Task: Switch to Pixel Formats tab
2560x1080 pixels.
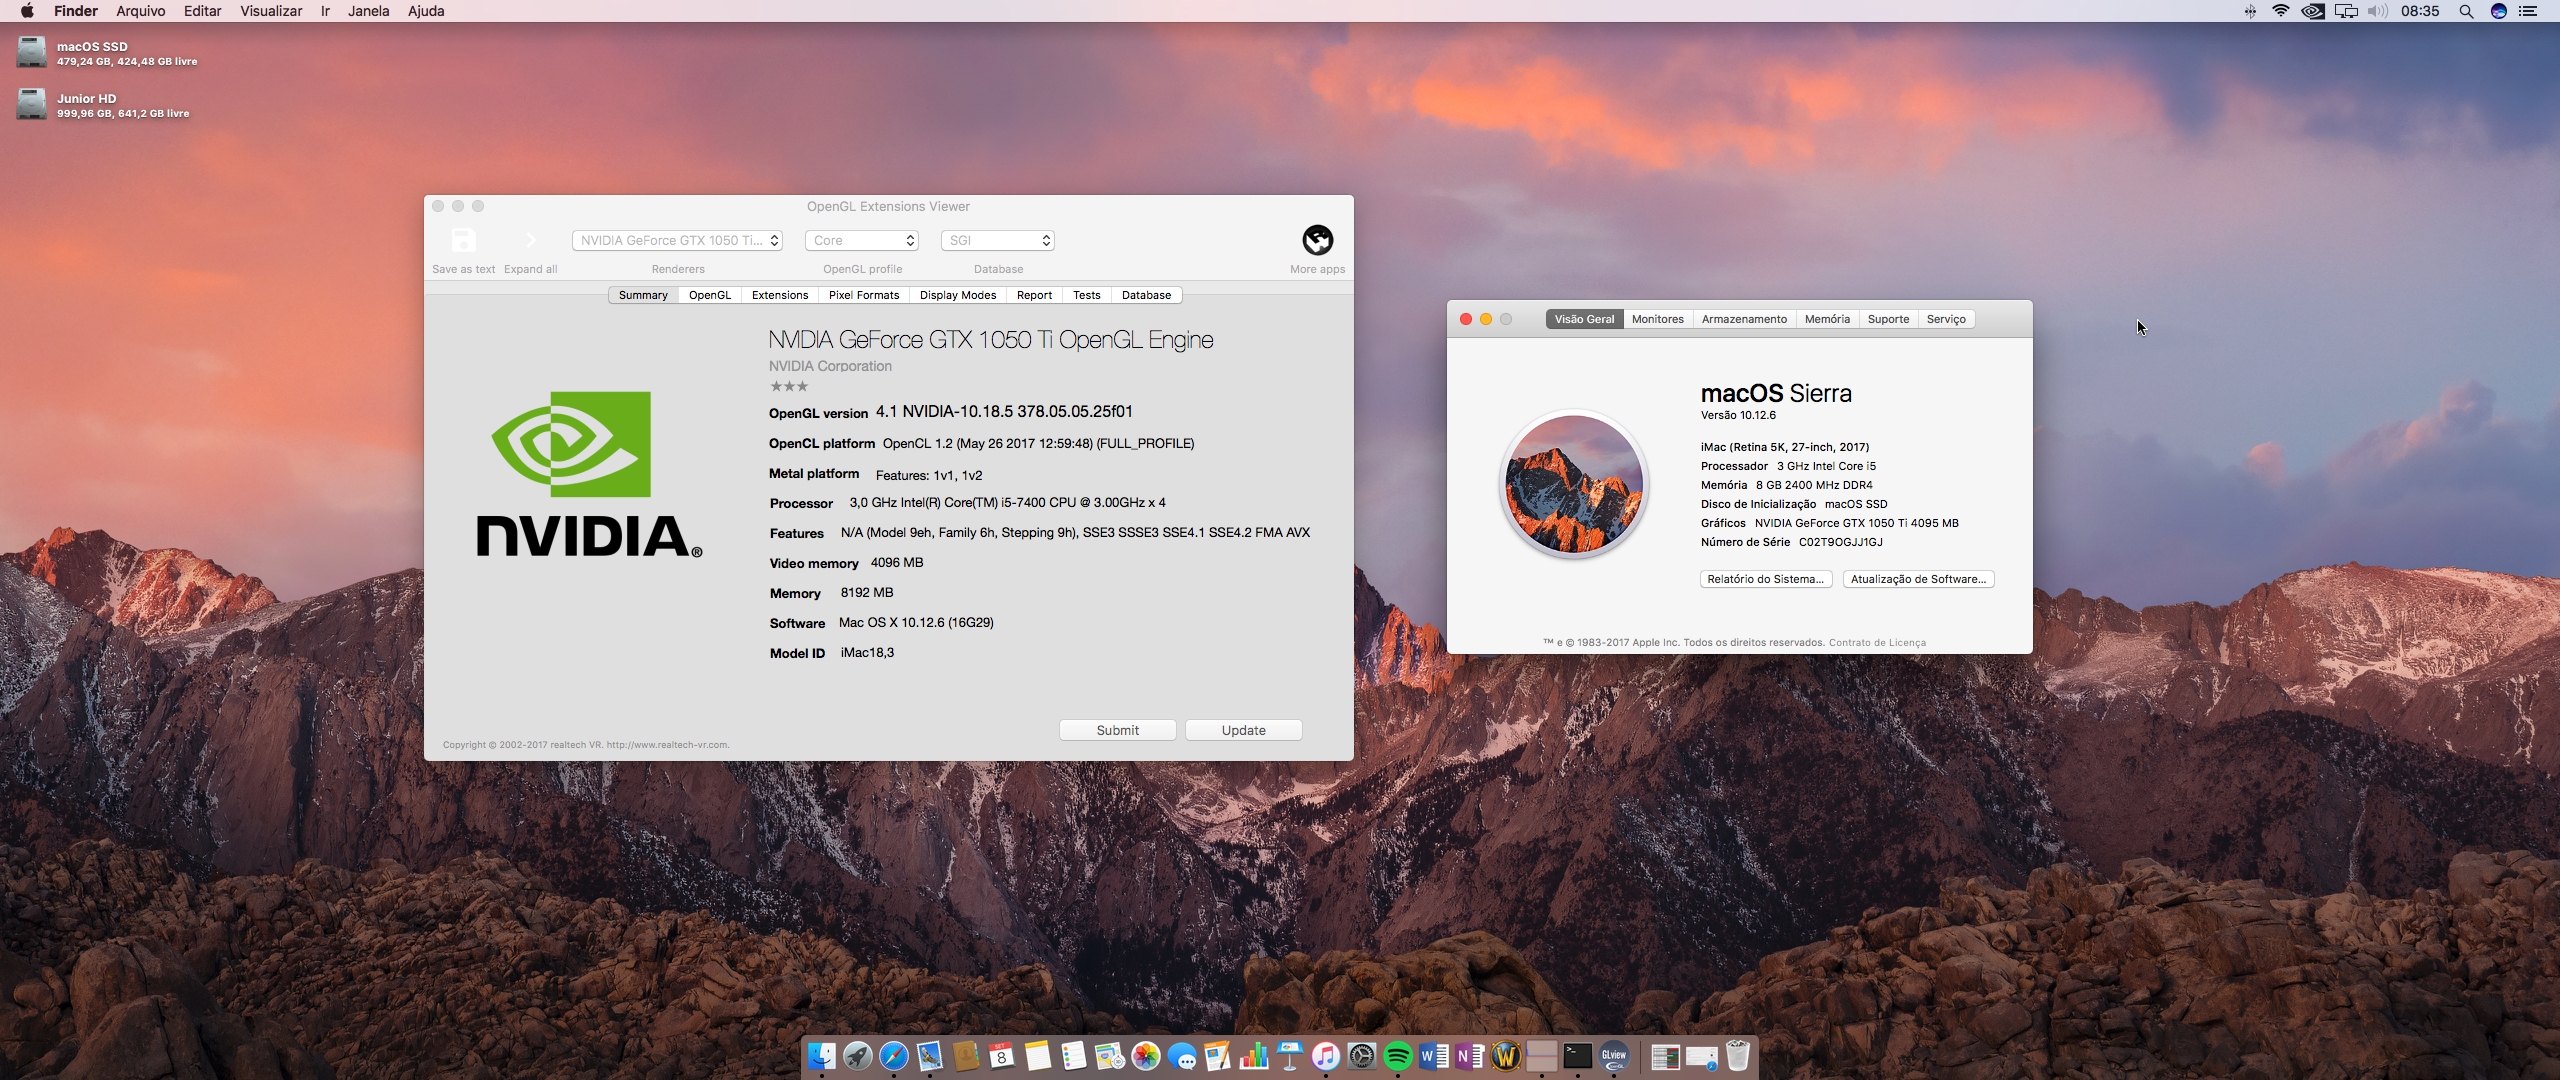Action: point(864,295)
